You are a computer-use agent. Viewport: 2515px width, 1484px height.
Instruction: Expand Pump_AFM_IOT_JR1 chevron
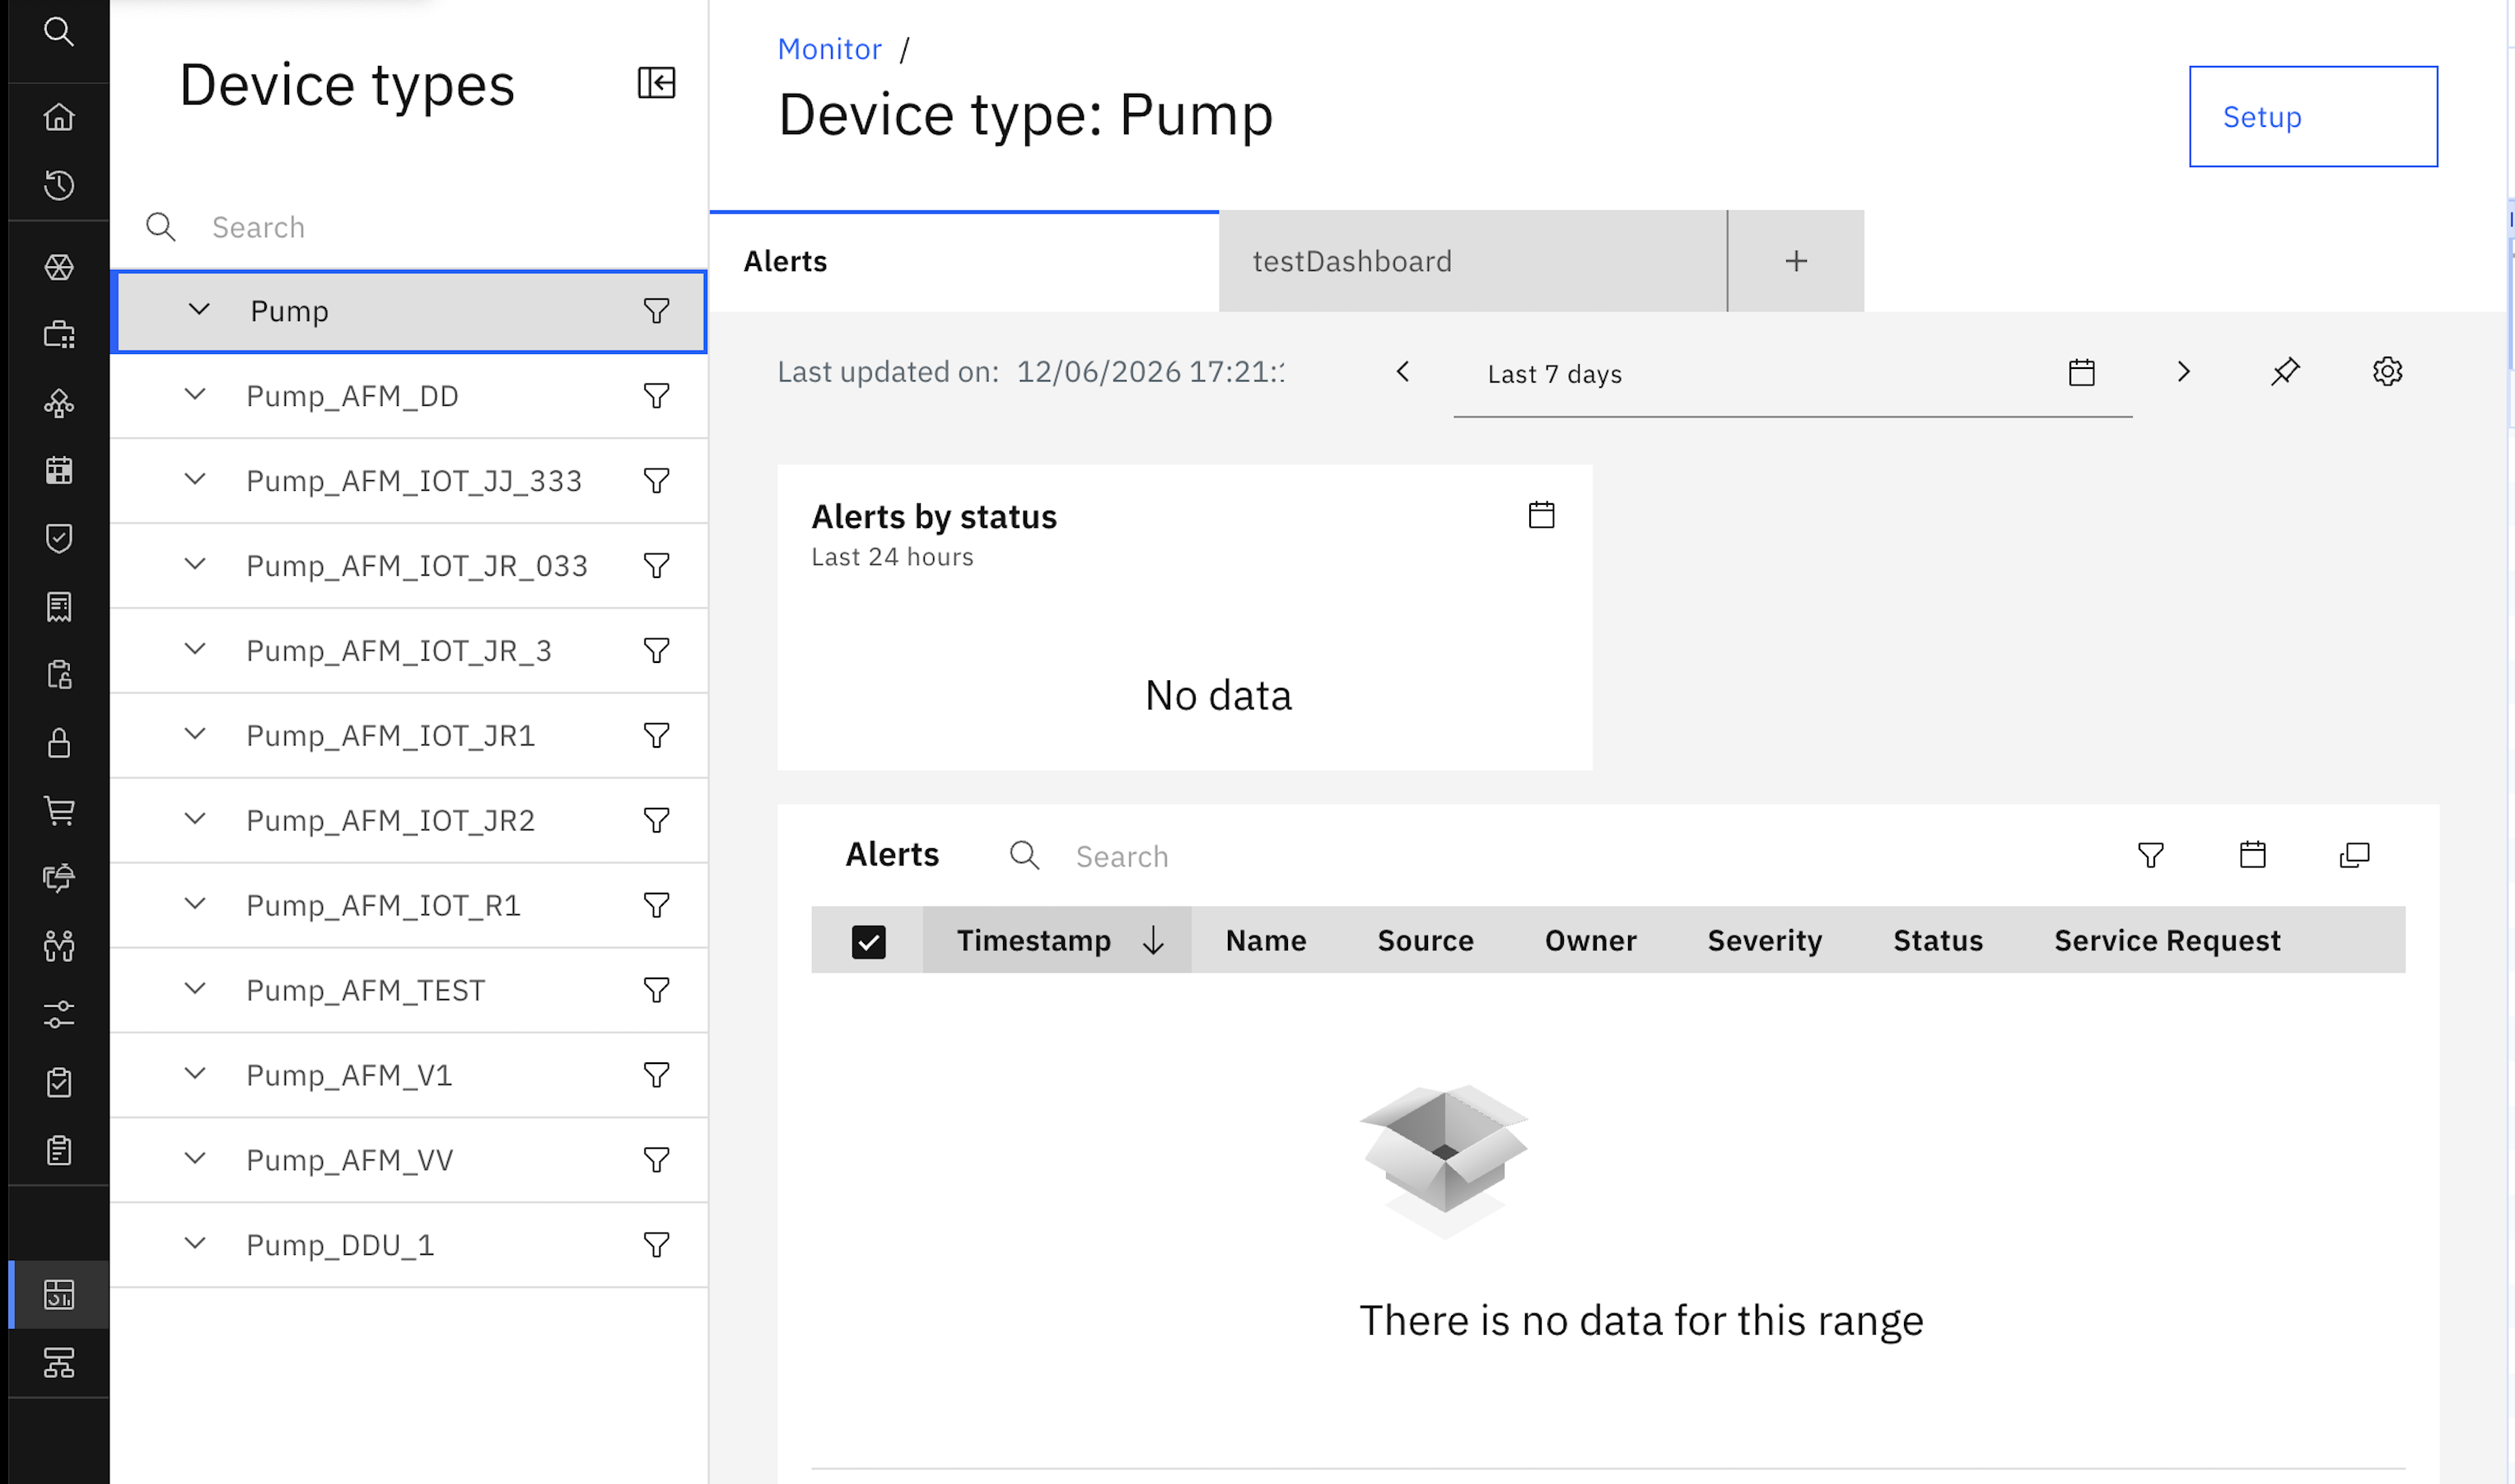(195, 735)
